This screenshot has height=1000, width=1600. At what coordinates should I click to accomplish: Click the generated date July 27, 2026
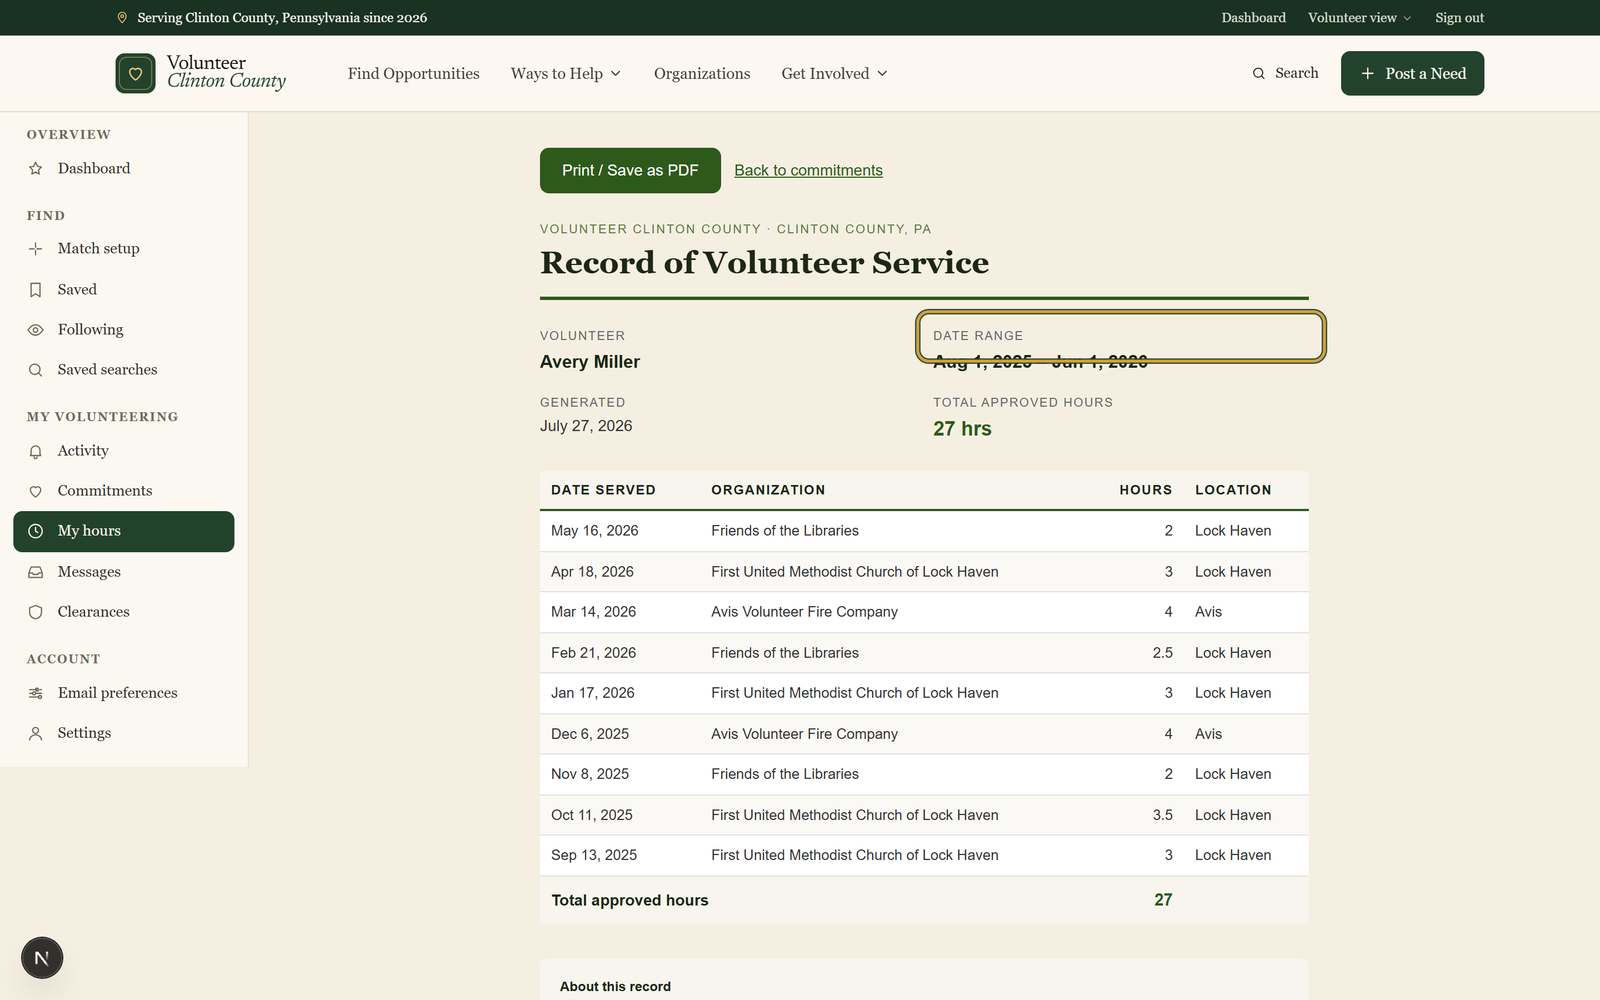coord(586,426)
